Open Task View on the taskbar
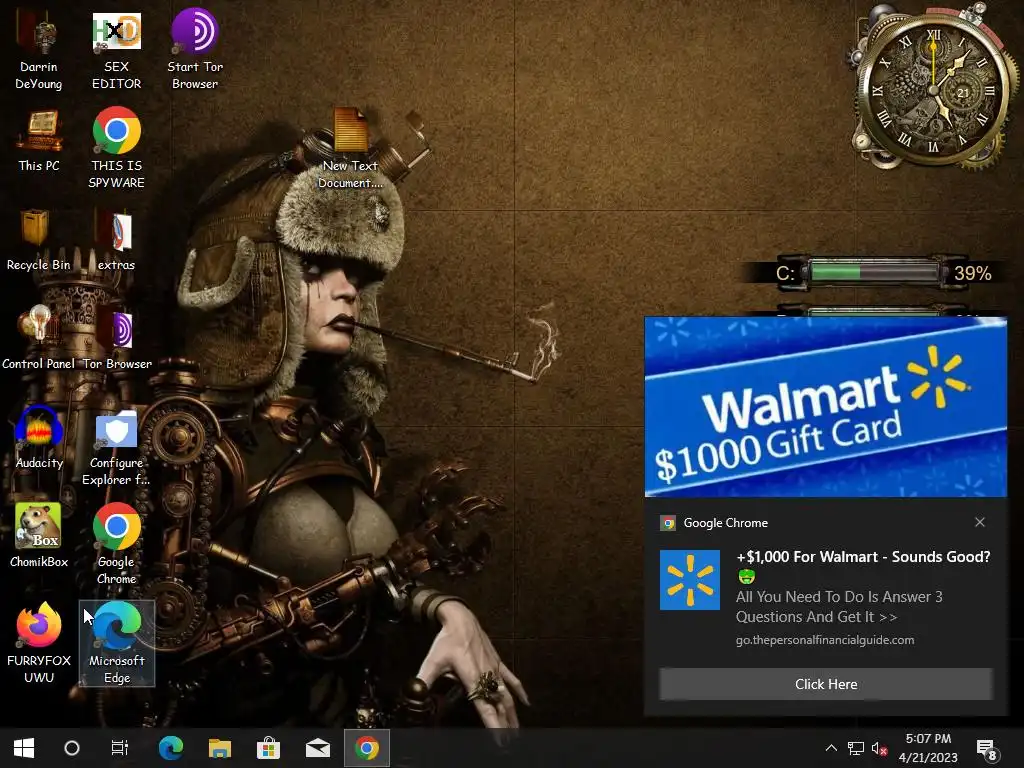Screen dimensions: 1024x768 point(120,748)
